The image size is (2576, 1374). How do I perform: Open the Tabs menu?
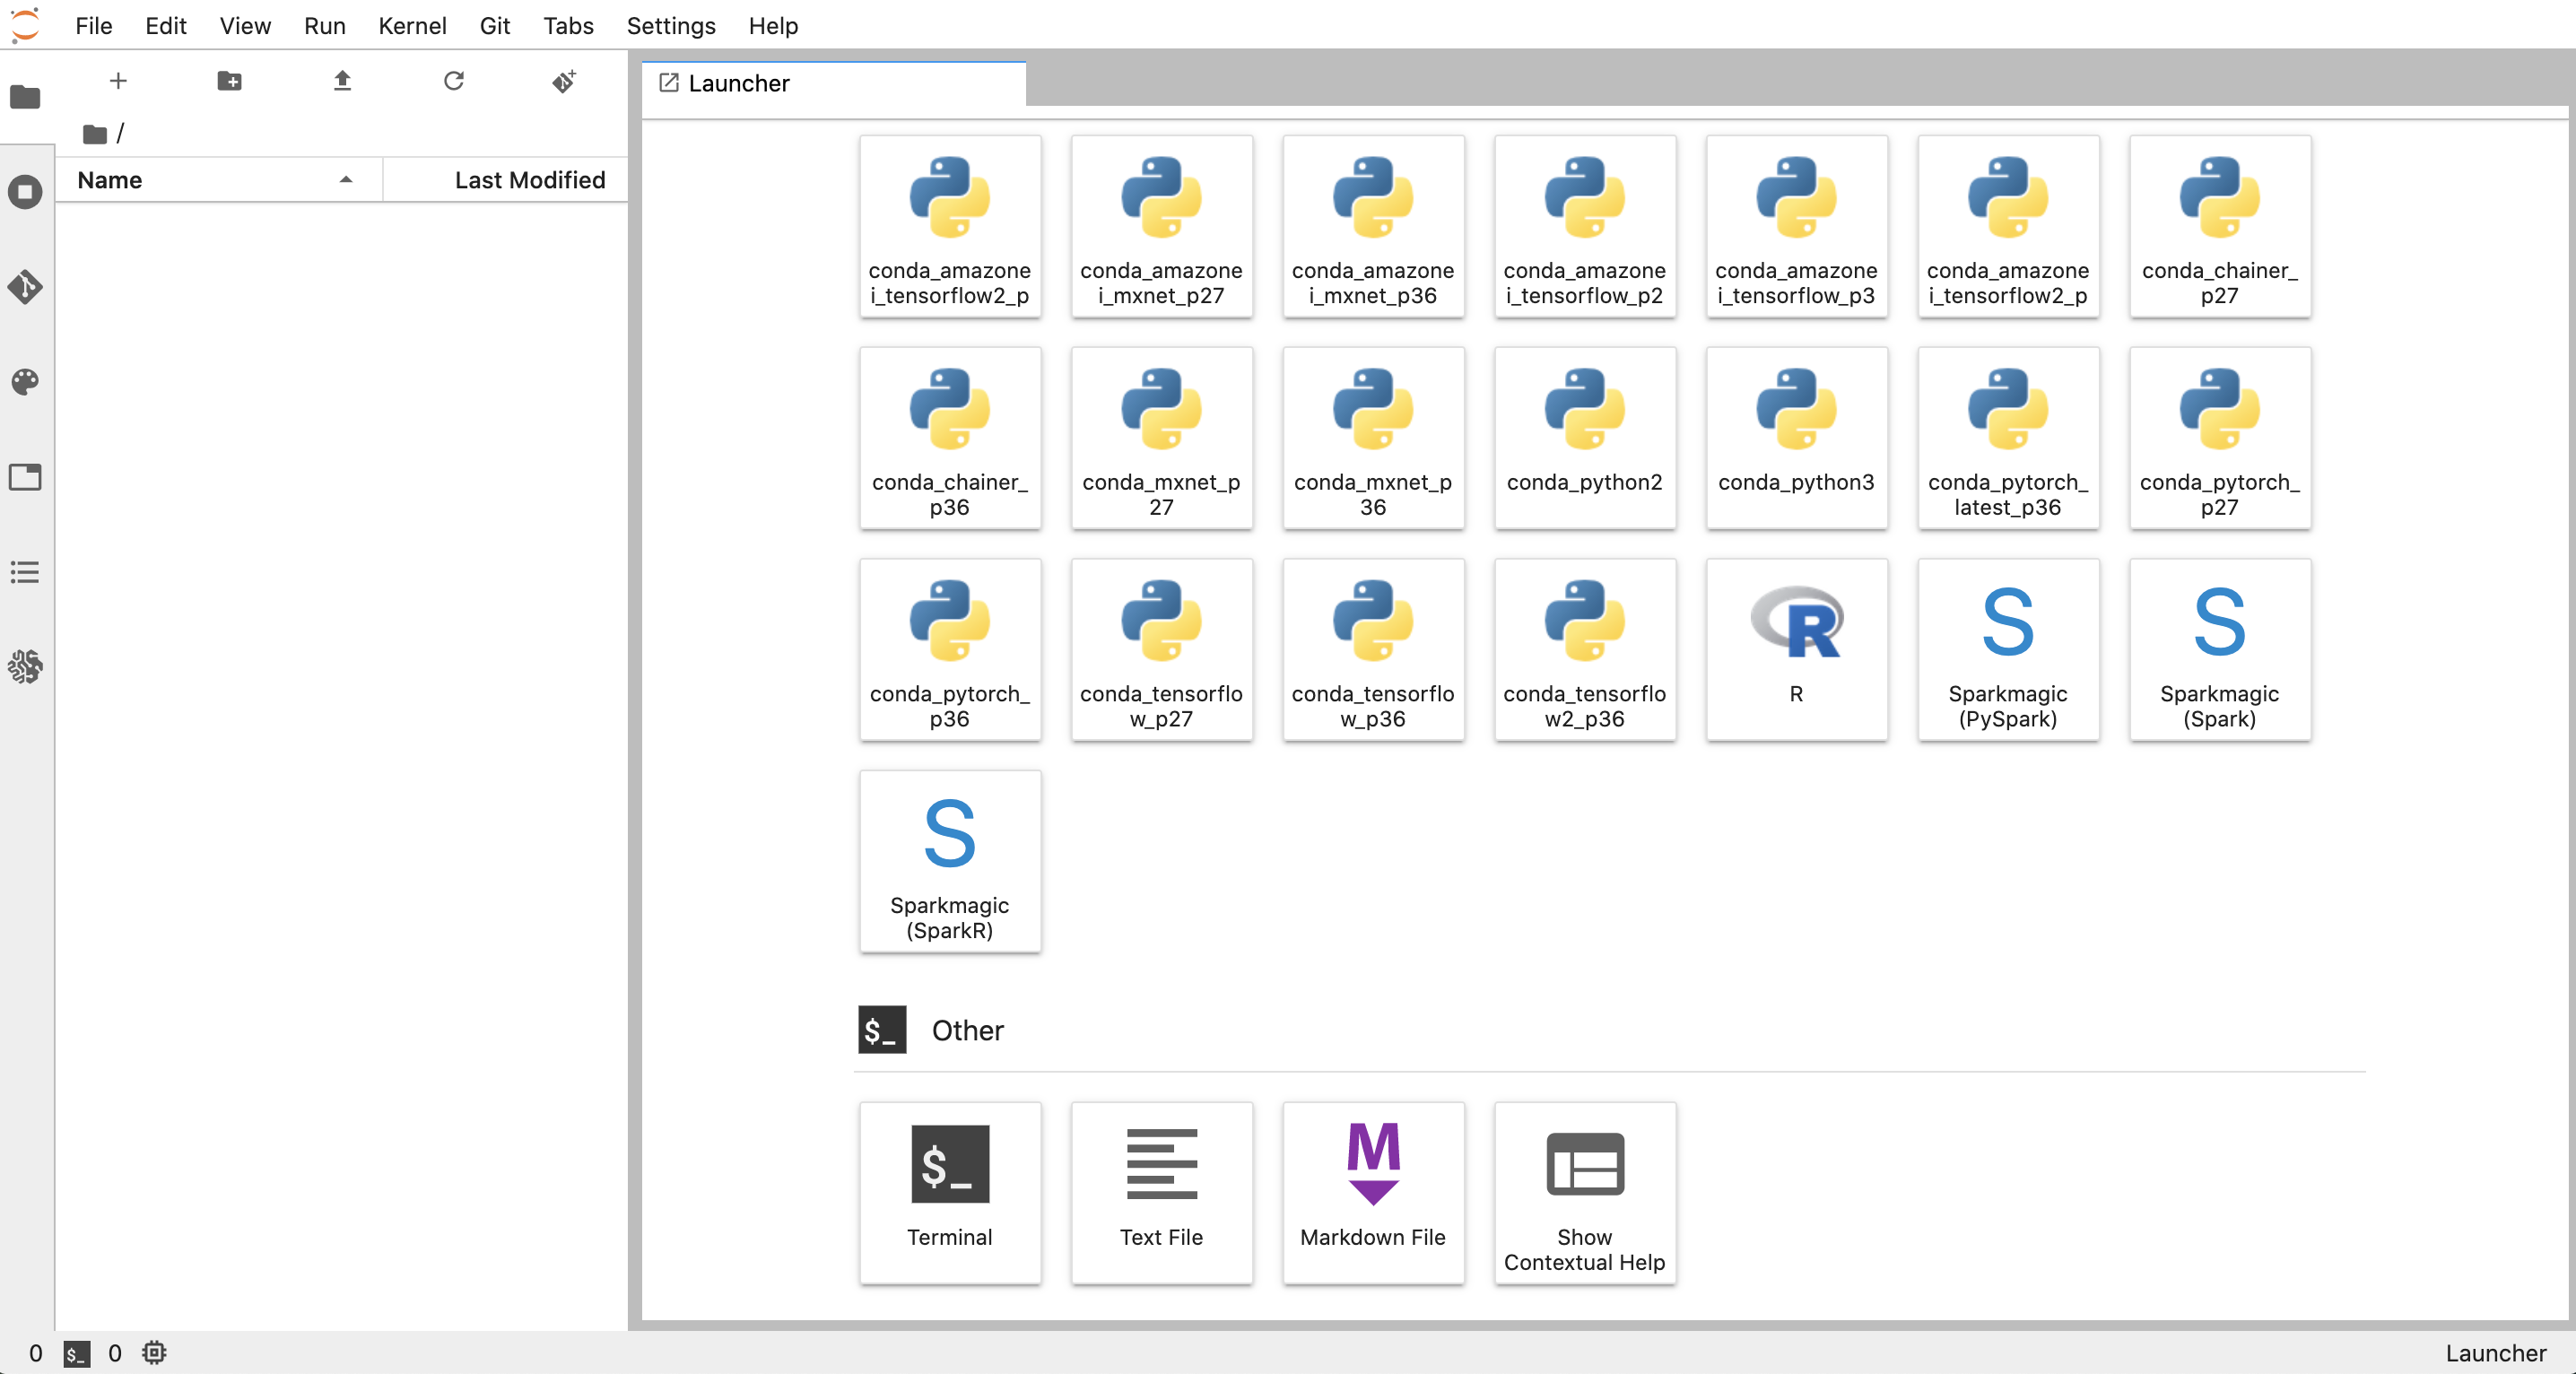[569, 26]
